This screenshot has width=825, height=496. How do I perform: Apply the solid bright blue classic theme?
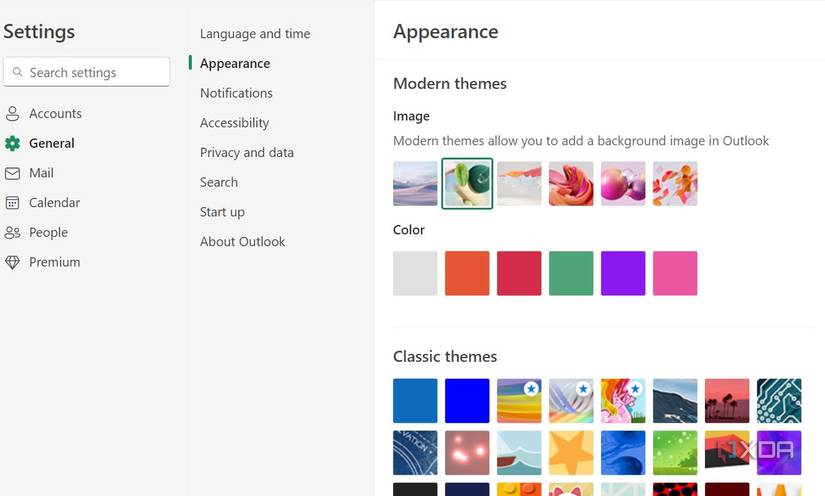pyautogui.click(x=467, y=401)
